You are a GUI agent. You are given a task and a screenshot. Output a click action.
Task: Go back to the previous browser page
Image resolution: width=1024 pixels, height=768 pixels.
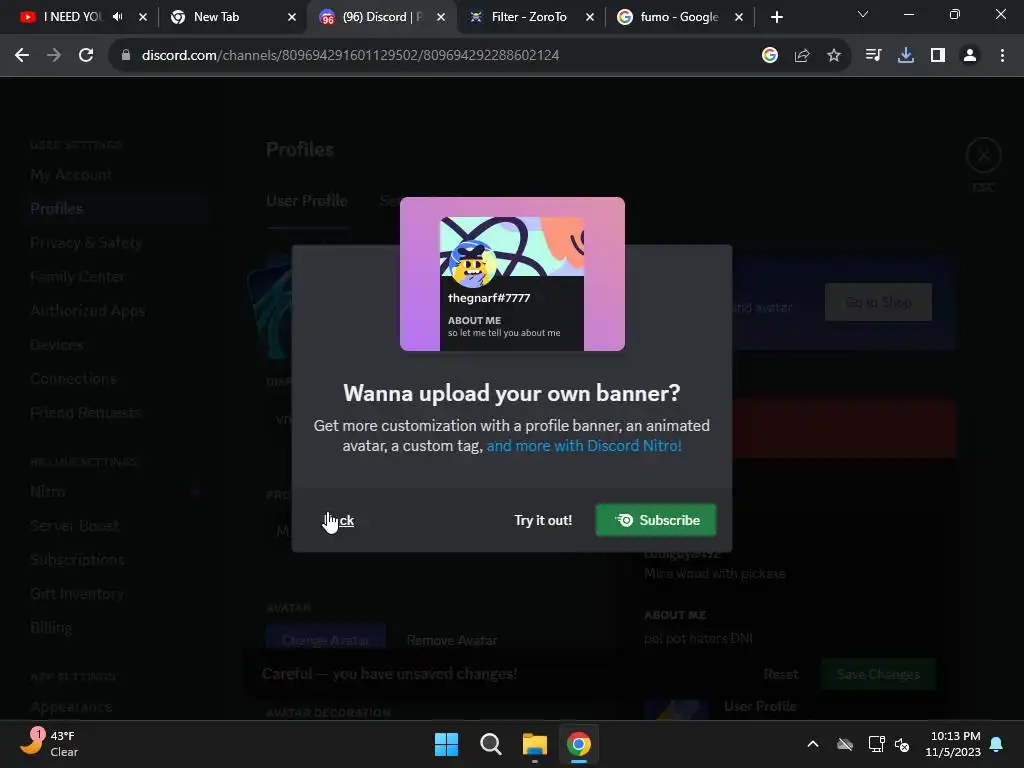point(22,56)
